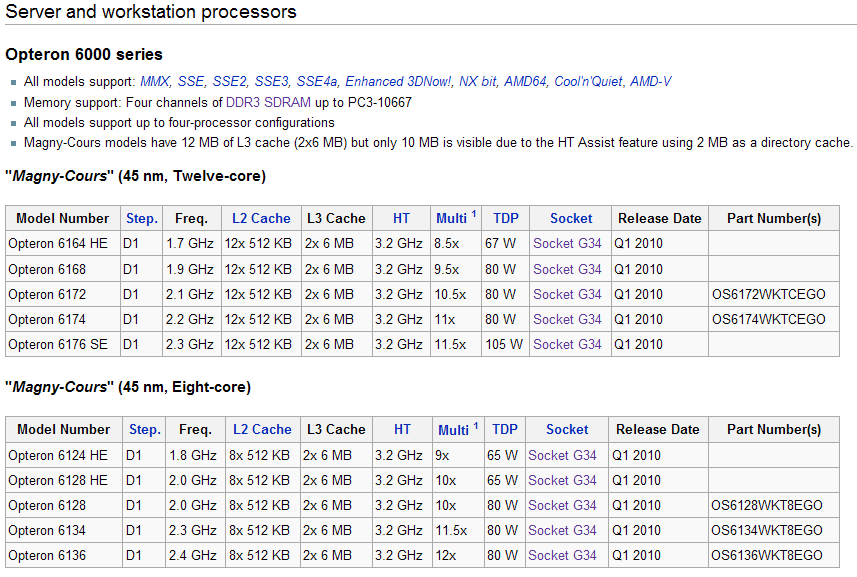Click the 1.7 GHz frequency cell
This screenshot has width=857, height=577.
pos(191,243)
